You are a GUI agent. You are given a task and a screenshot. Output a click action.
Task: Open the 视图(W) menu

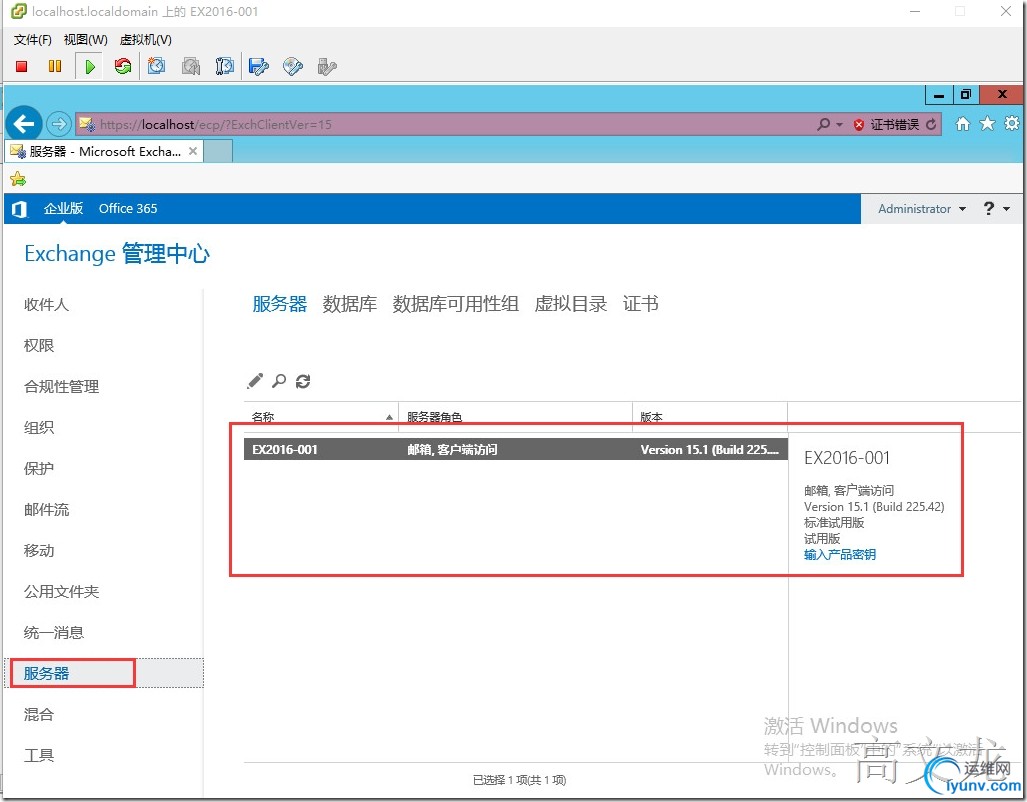85,40
